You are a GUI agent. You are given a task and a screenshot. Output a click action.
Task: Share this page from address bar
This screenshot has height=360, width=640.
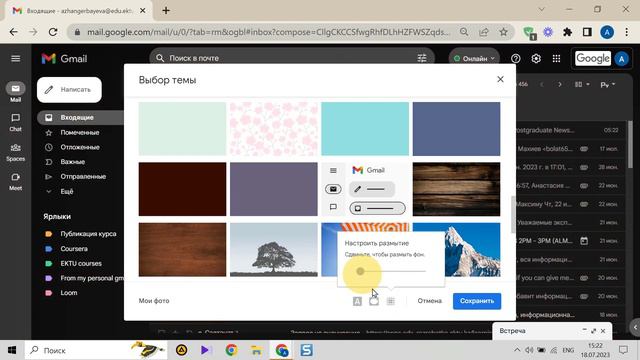[484, 32]
